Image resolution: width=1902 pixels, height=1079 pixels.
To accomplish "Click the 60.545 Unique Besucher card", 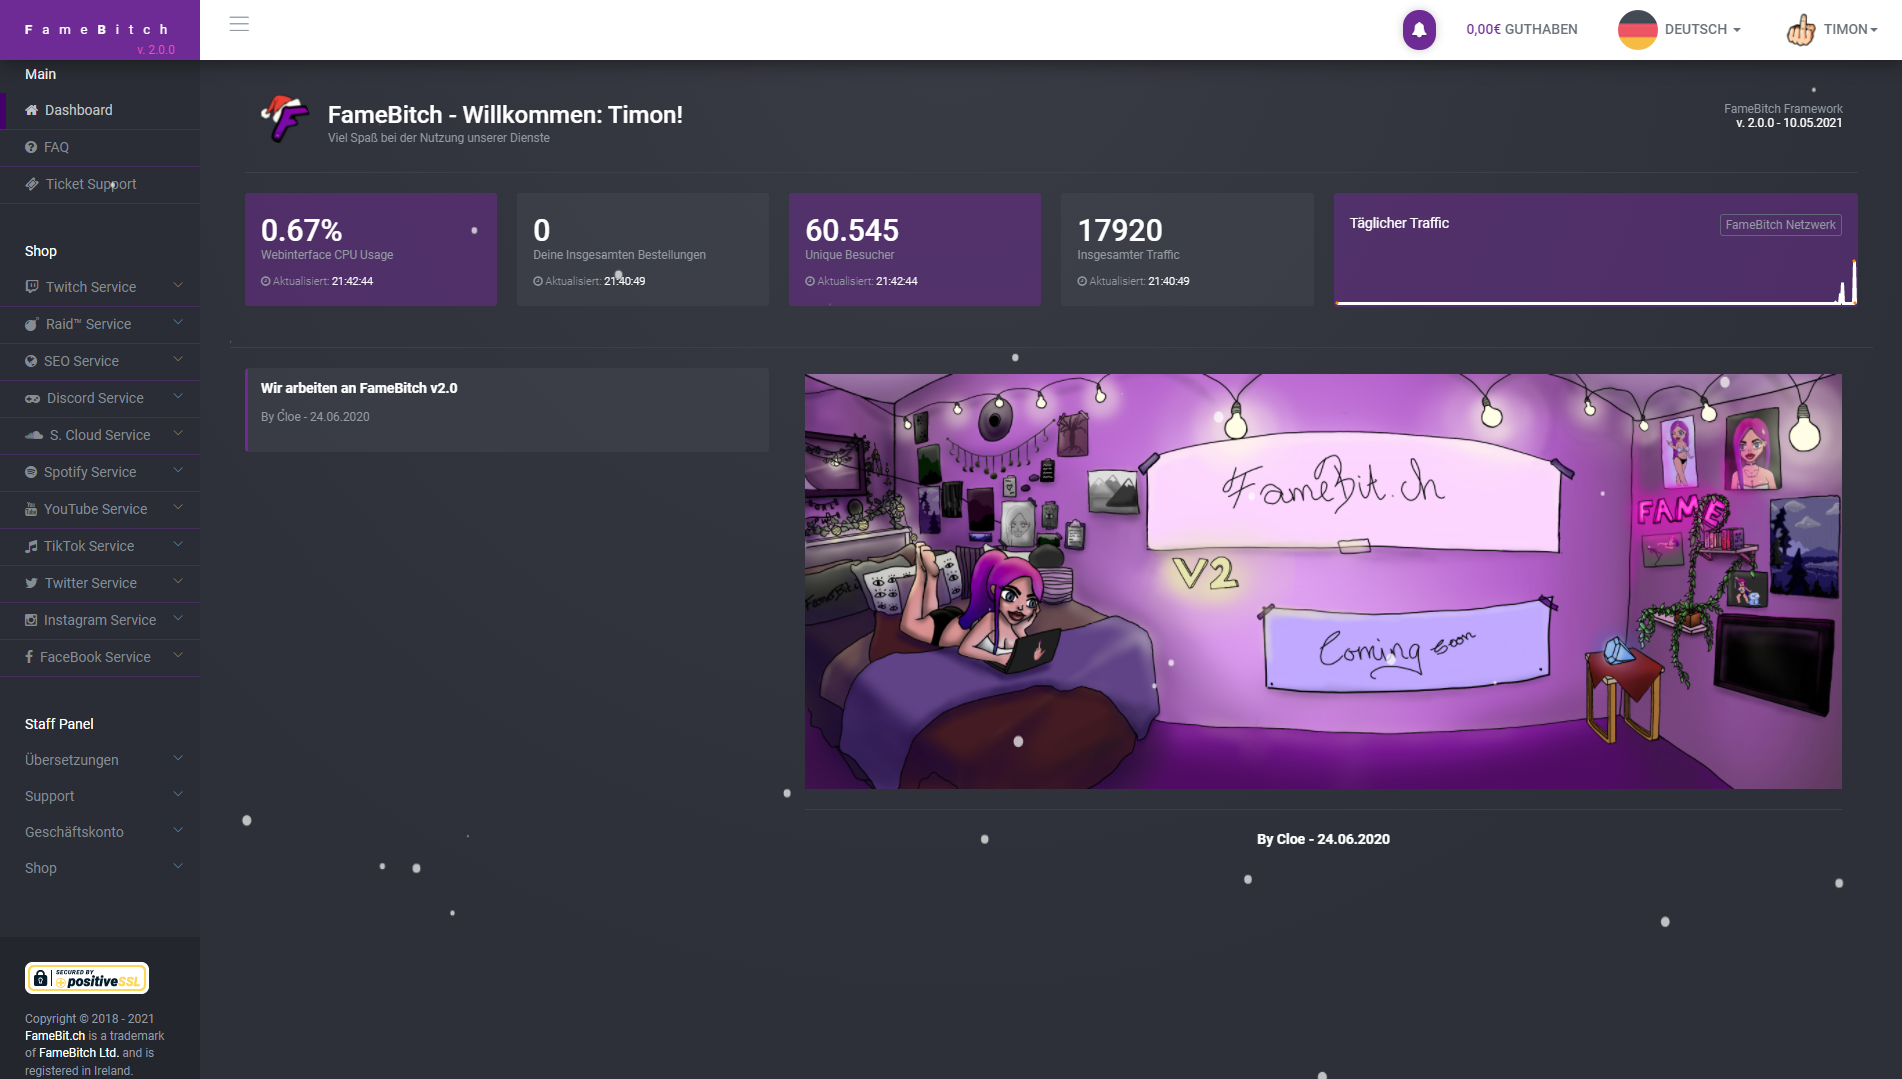I will [915, 249].
